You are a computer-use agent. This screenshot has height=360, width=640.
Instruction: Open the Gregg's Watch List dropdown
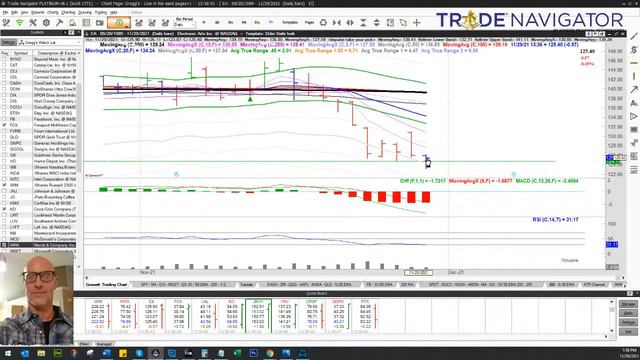(50, 42)
